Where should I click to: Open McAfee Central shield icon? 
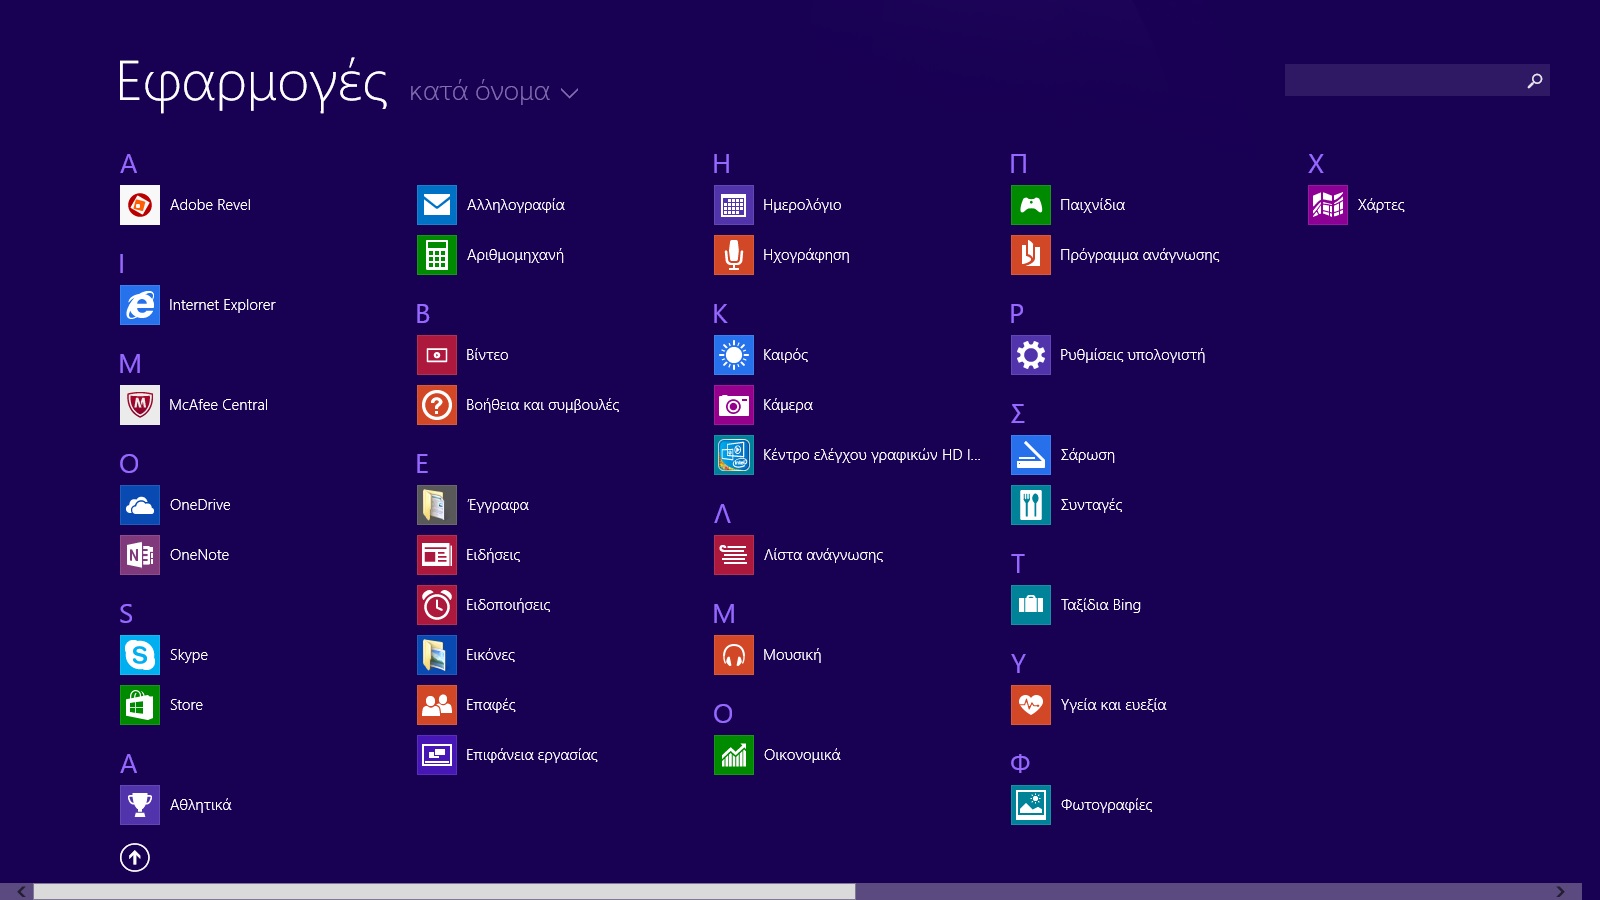[x=140, y=405]
